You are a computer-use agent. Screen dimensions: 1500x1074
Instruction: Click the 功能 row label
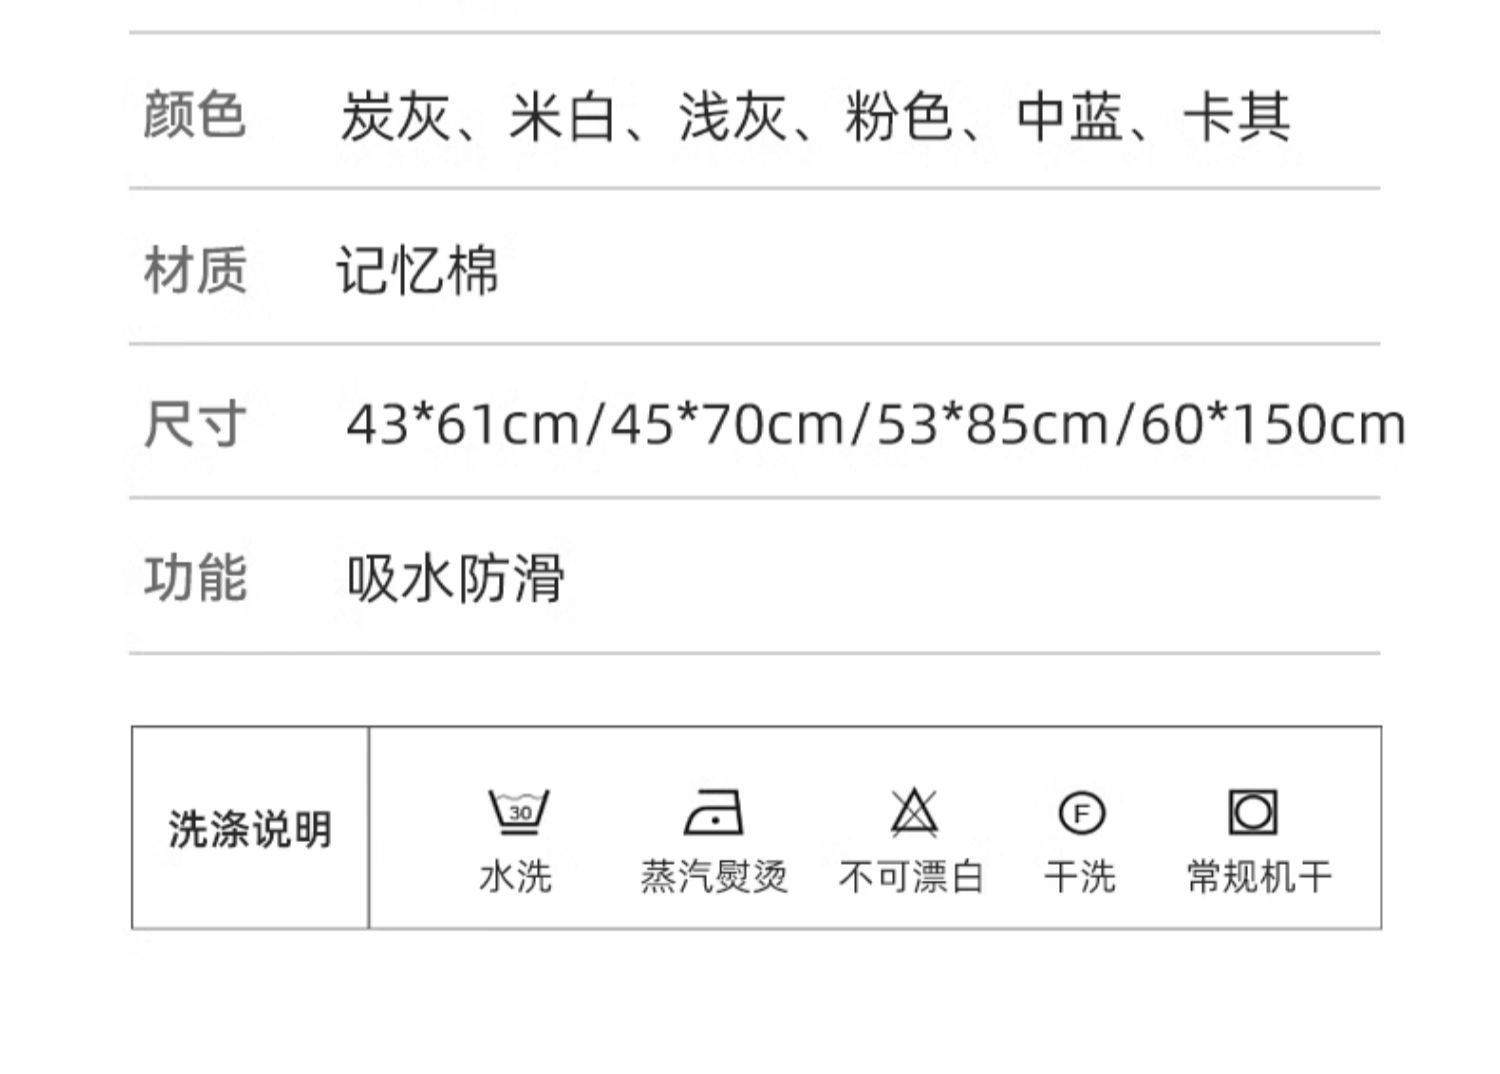[194, 578]
